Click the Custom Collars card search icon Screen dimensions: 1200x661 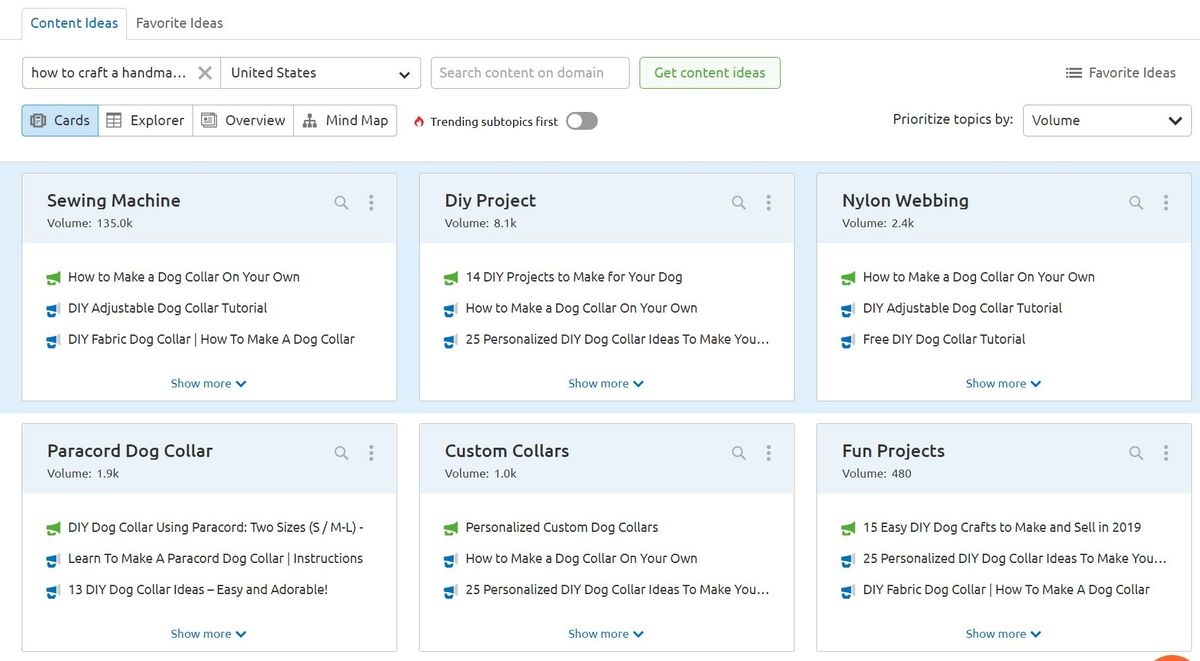point(739,453)
